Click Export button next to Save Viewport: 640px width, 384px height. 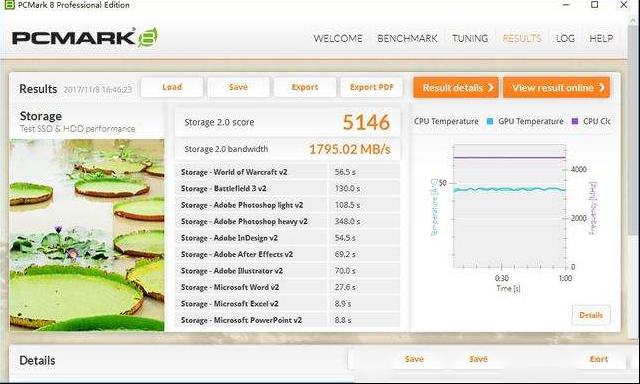305,87
